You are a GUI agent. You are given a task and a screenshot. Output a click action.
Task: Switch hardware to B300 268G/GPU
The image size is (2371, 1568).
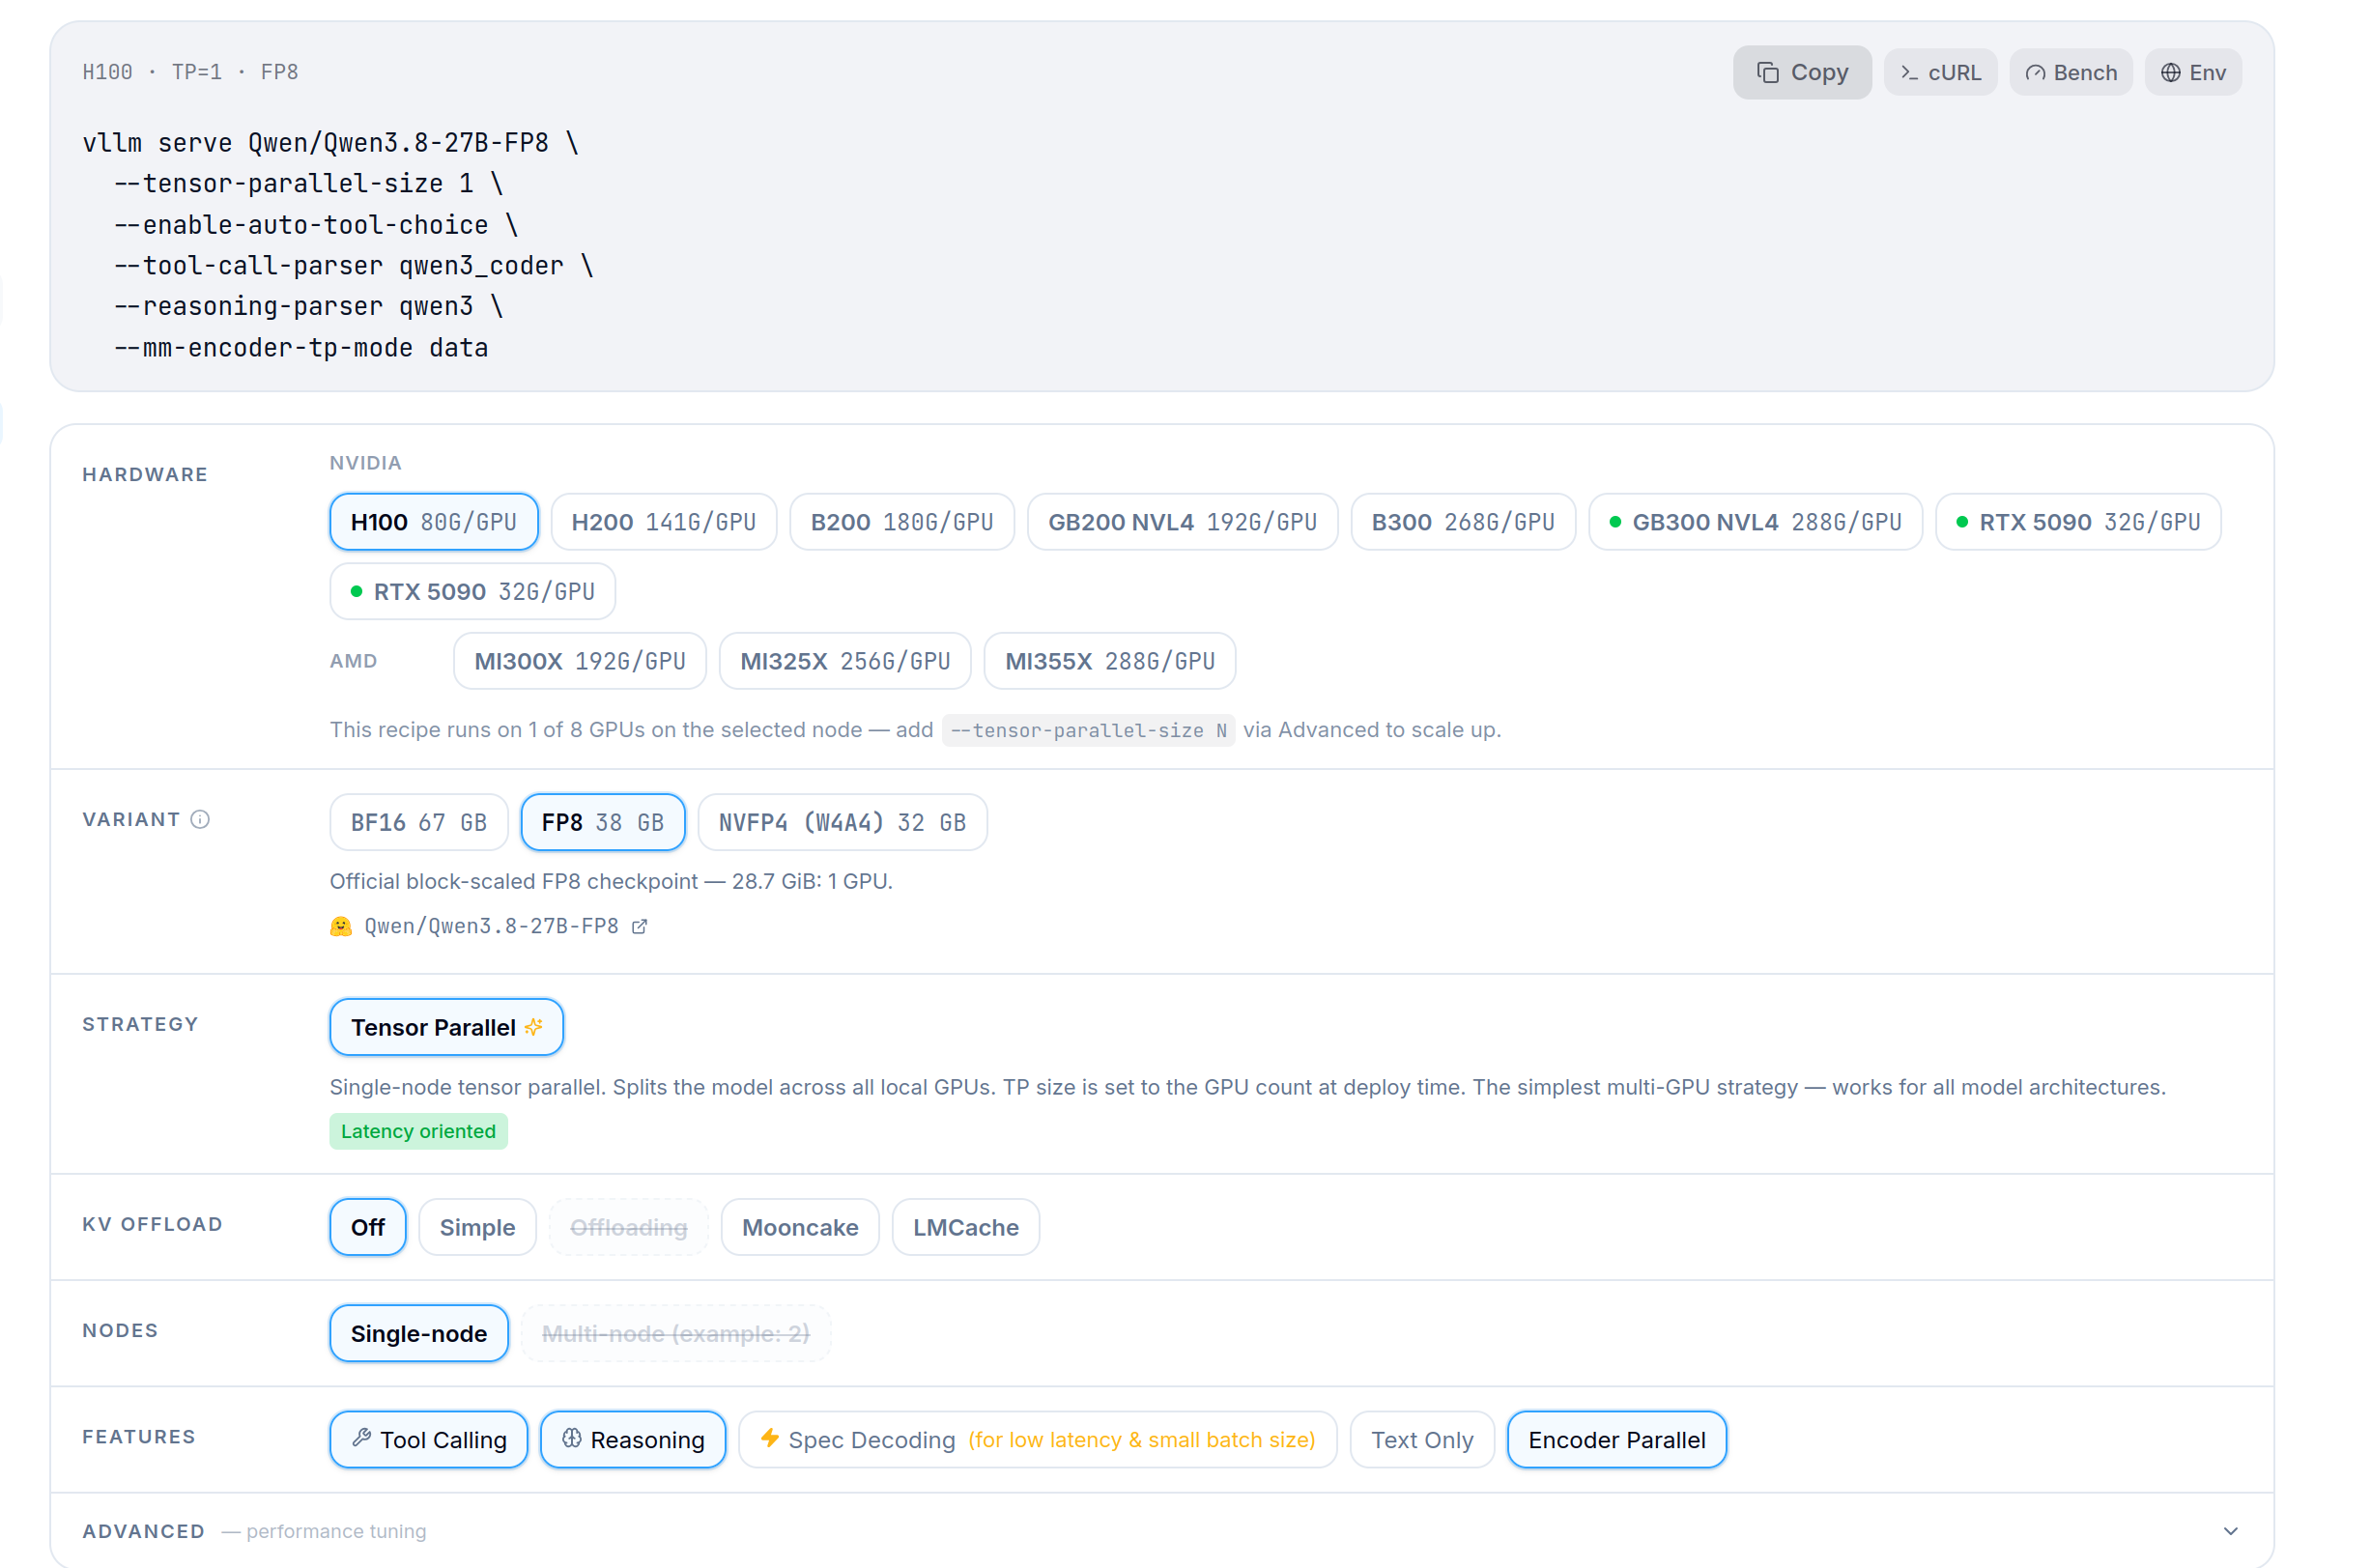[x=1463, y=521]
